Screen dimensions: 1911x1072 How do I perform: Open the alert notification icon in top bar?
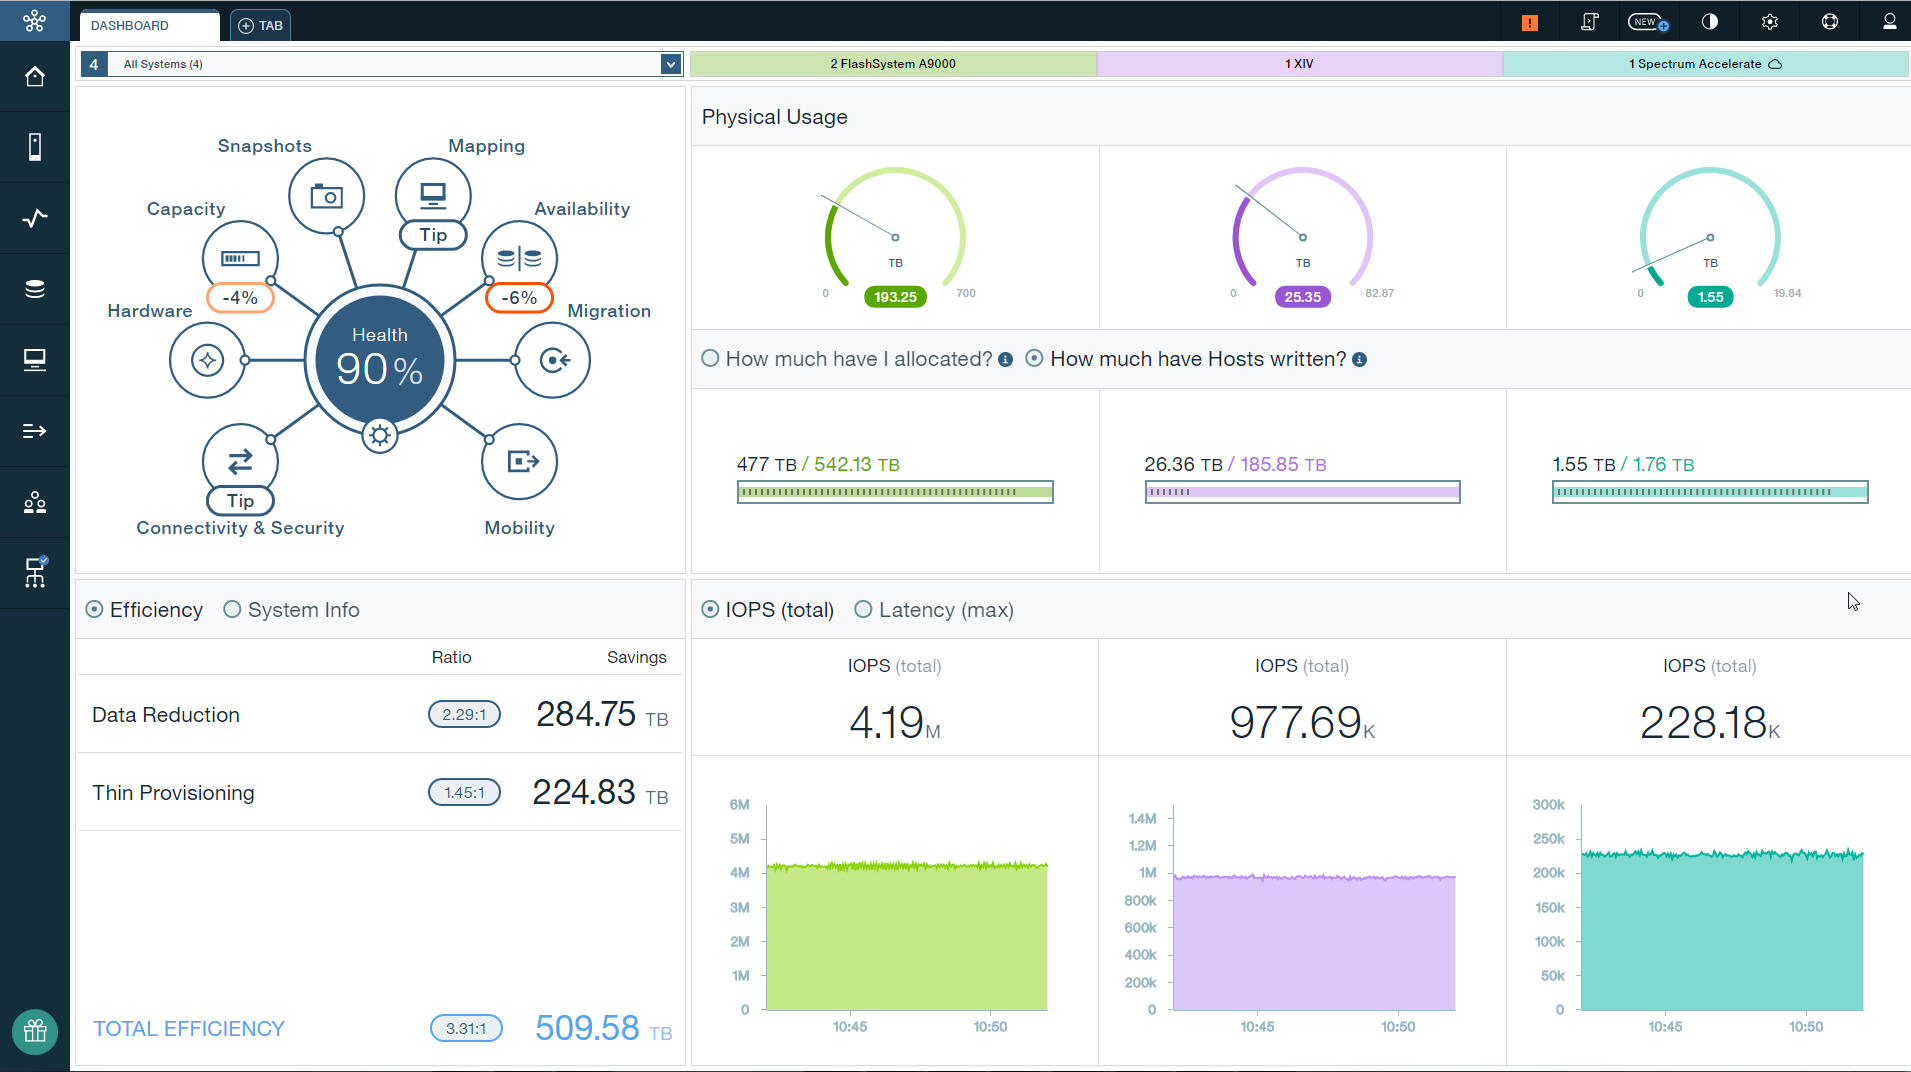coord(1529,22)
